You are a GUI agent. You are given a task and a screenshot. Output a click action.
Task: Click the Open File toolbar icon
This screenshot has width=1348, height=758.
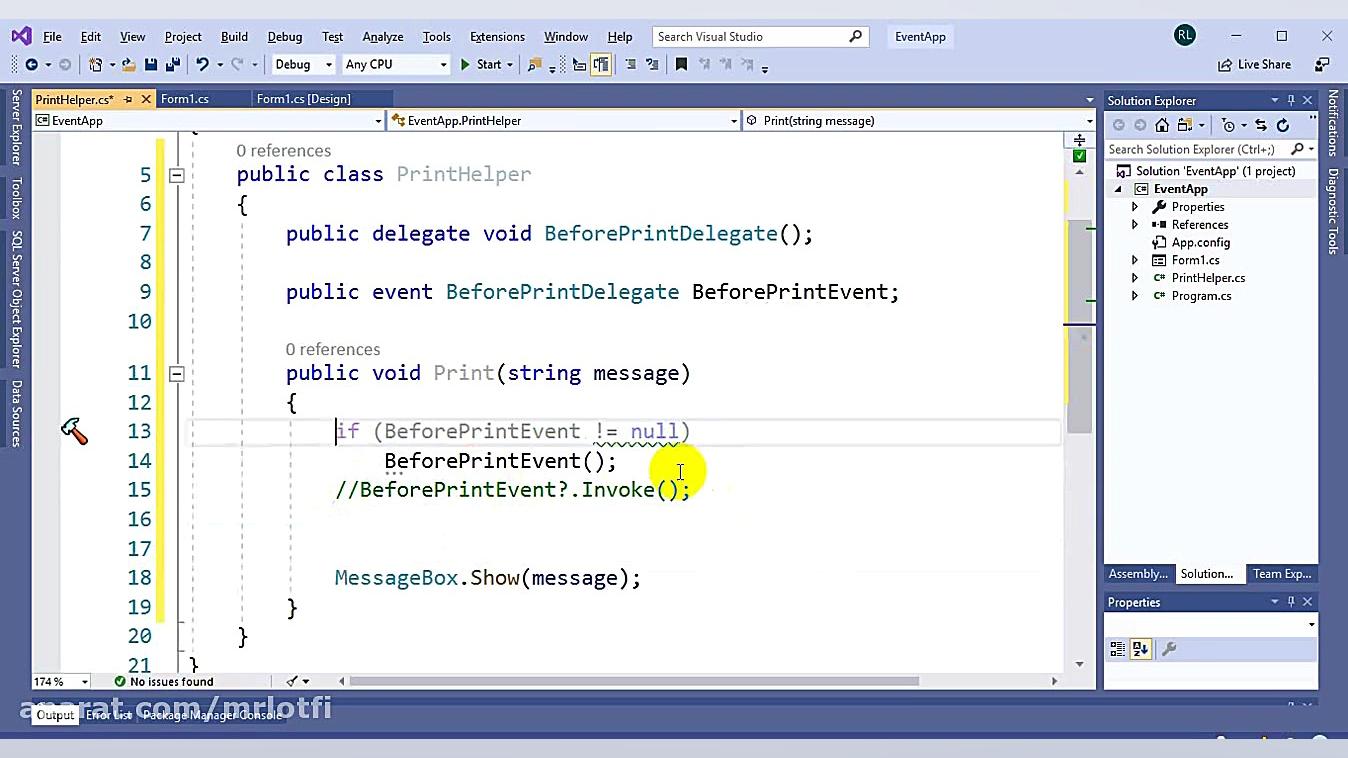[x=130, y=64]
